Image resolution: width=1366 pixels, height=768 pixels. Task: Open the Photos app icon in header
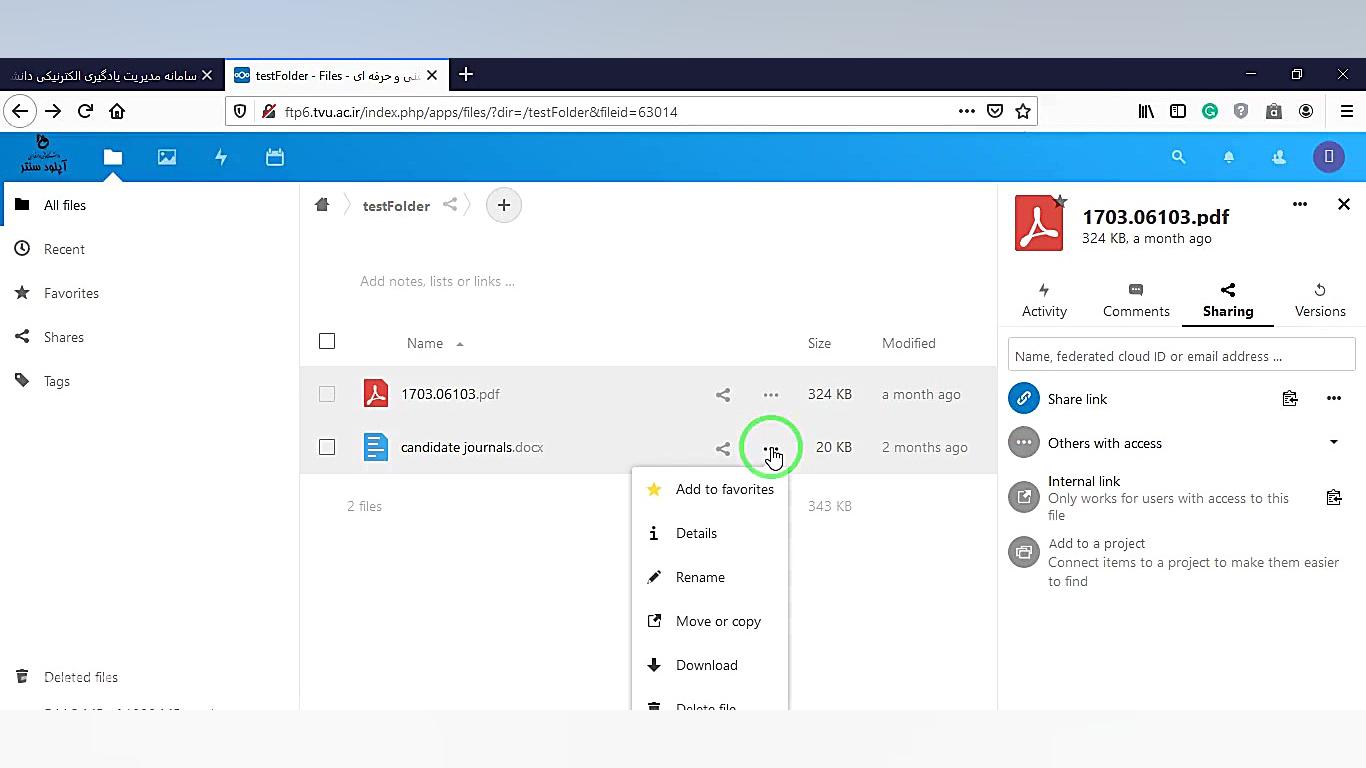click(x=167, y=157)
